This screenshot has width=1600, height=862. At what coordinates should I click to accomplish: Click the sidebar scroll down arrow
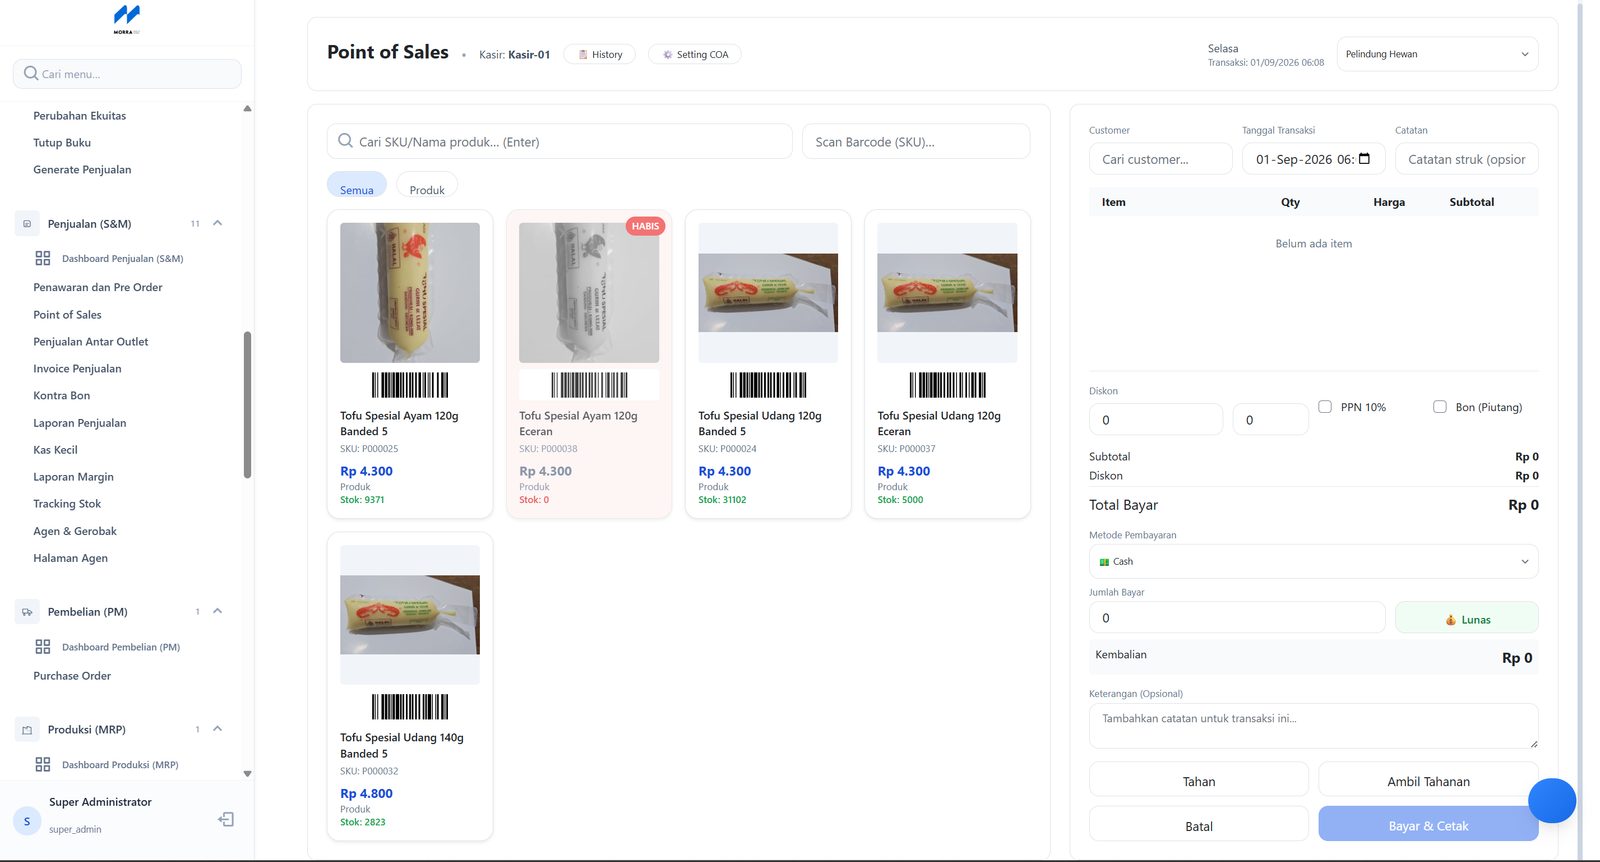247,773
